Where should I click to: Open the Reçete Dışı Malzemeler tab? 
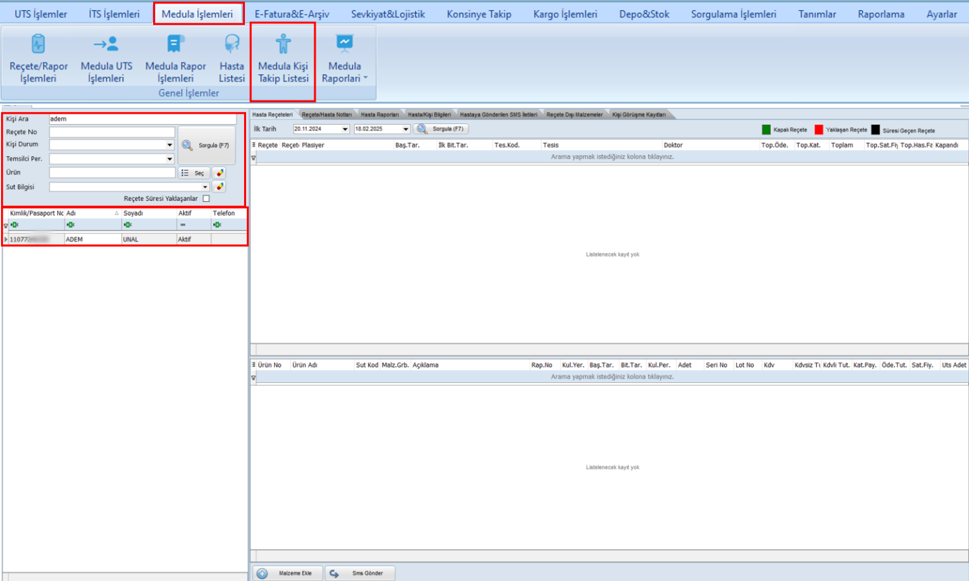tap(574, 115)
